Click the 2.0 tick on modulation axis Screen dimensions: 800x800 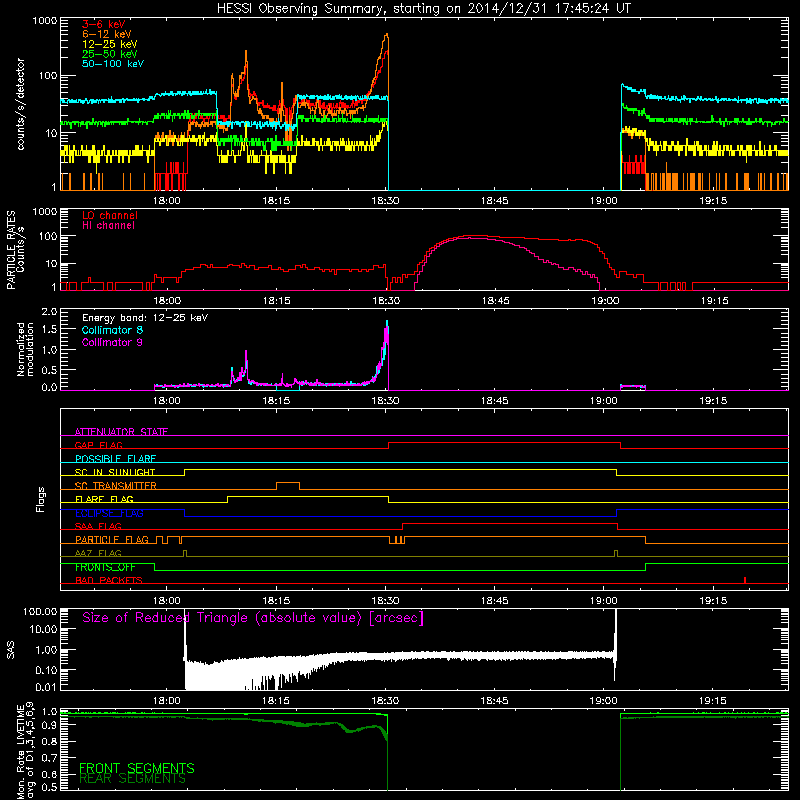49,312
